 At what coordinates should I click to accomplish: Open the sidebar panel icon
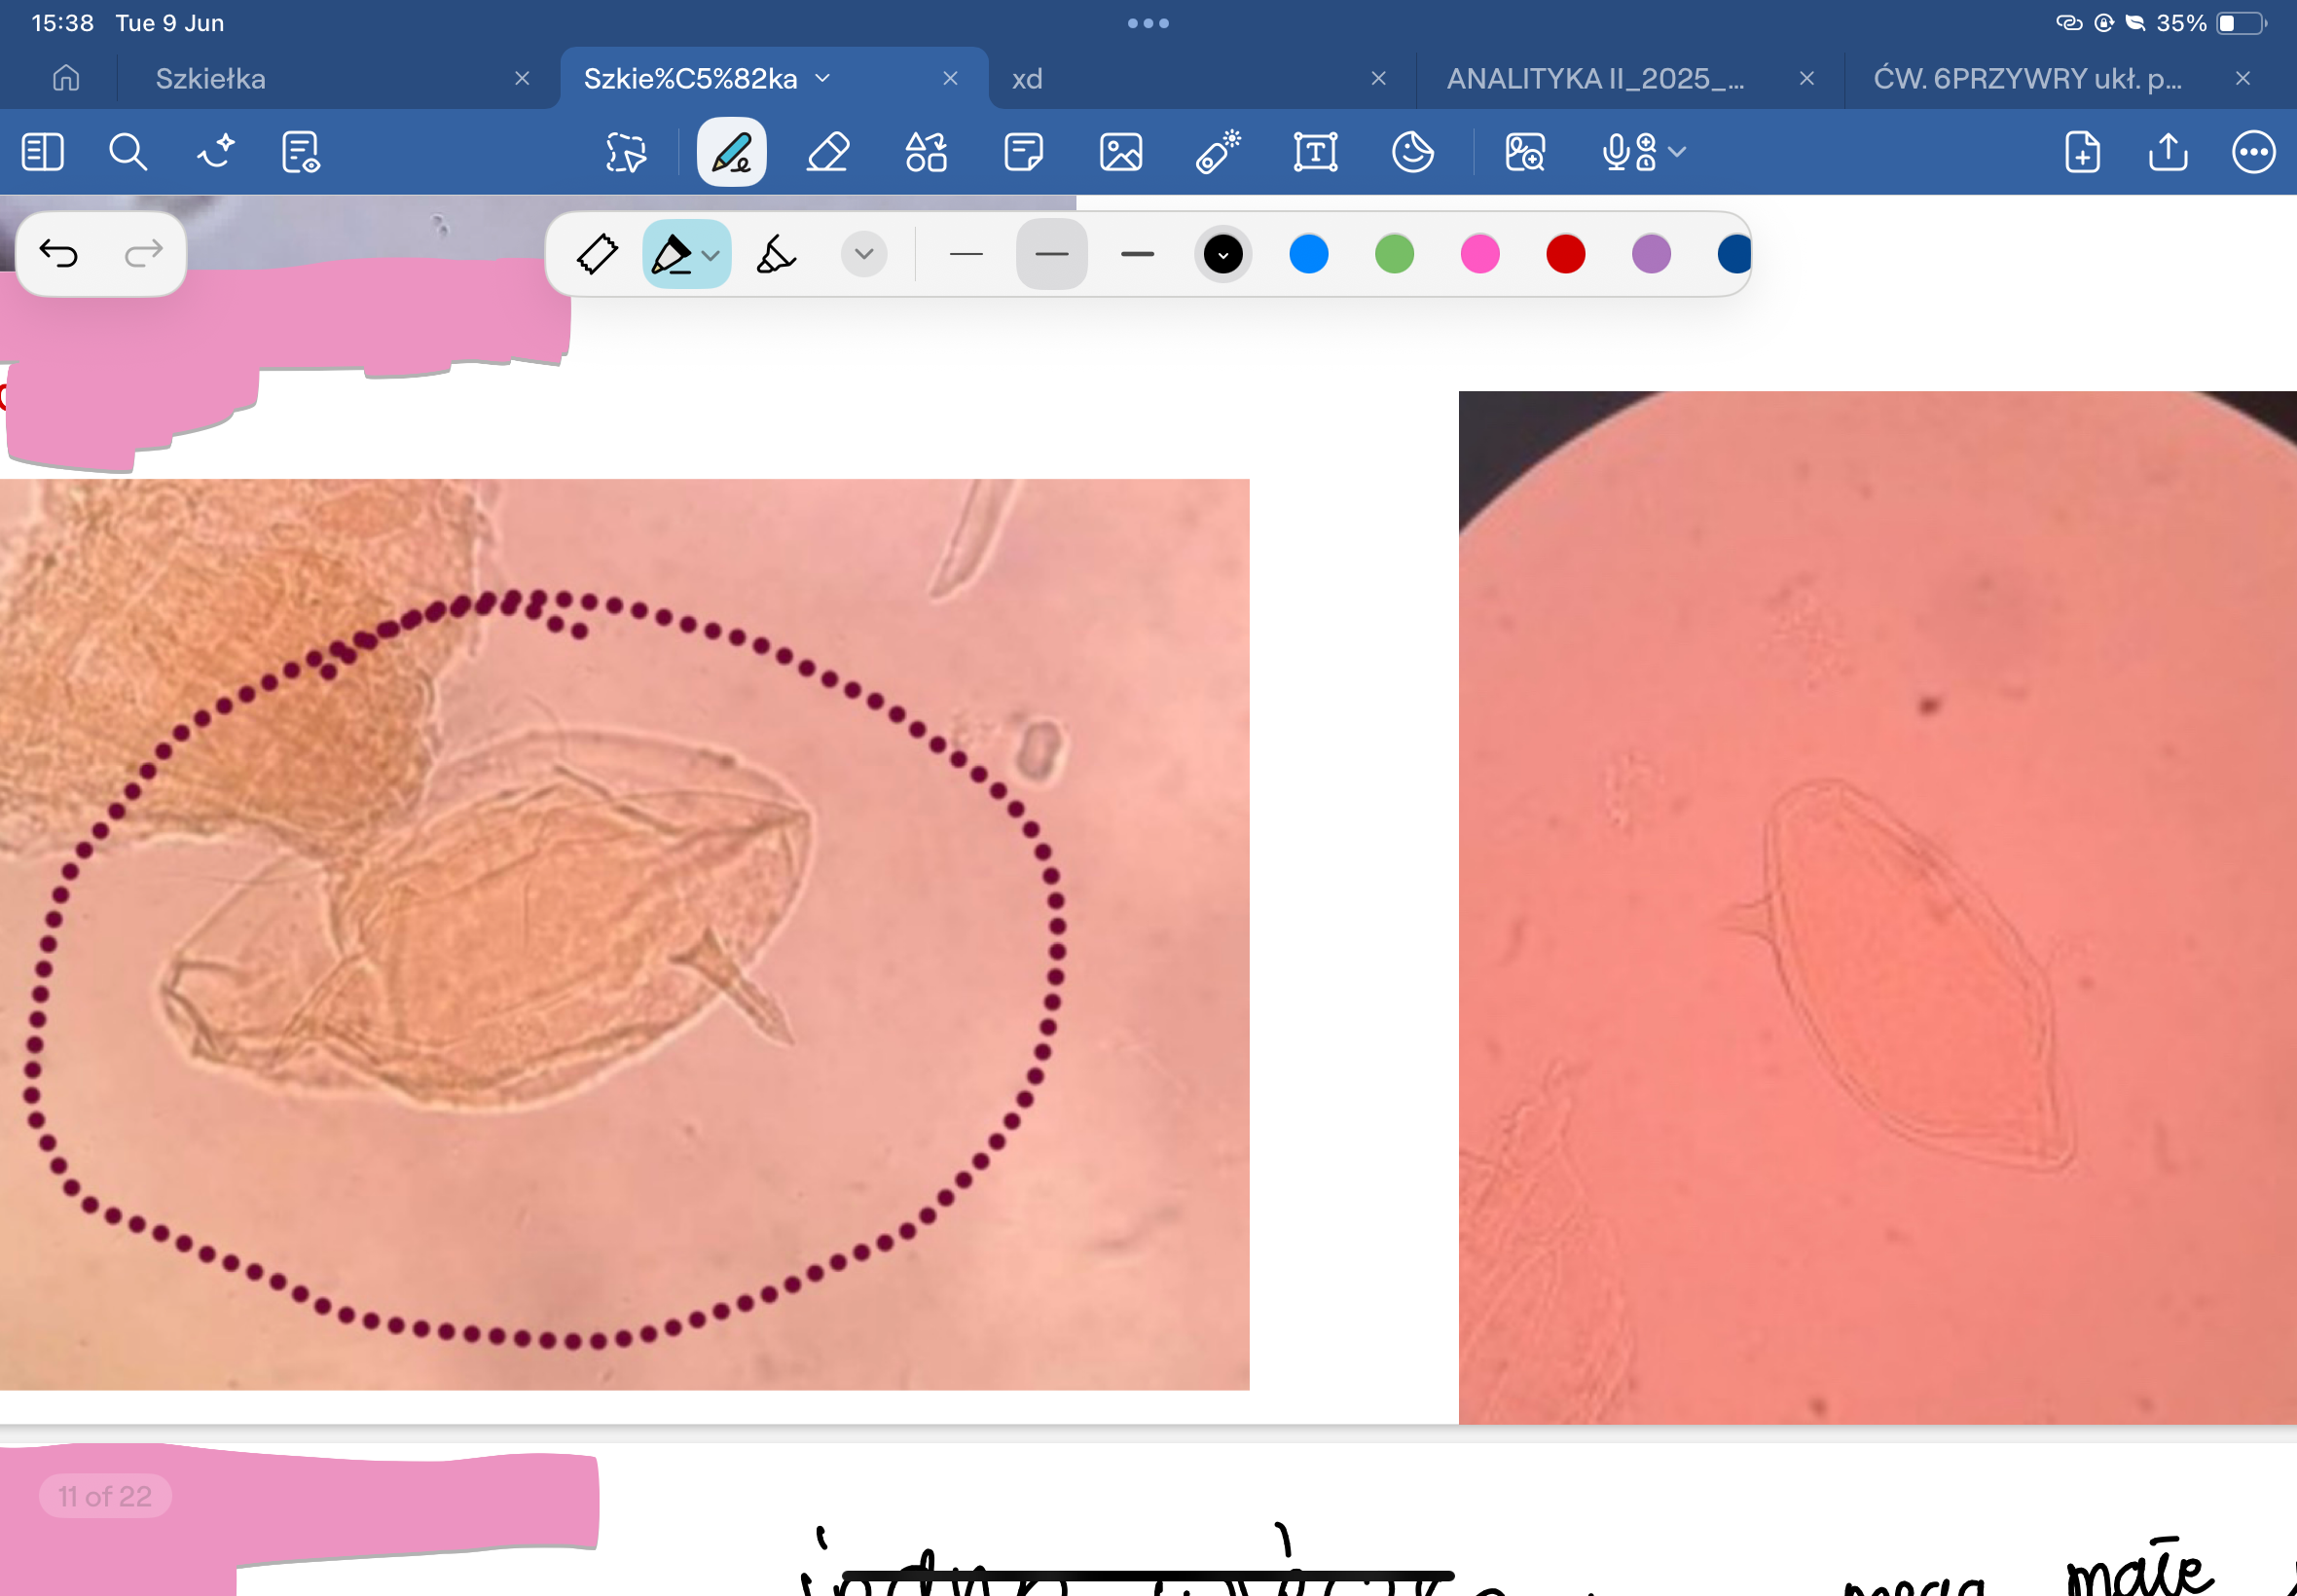pos(42,152)
